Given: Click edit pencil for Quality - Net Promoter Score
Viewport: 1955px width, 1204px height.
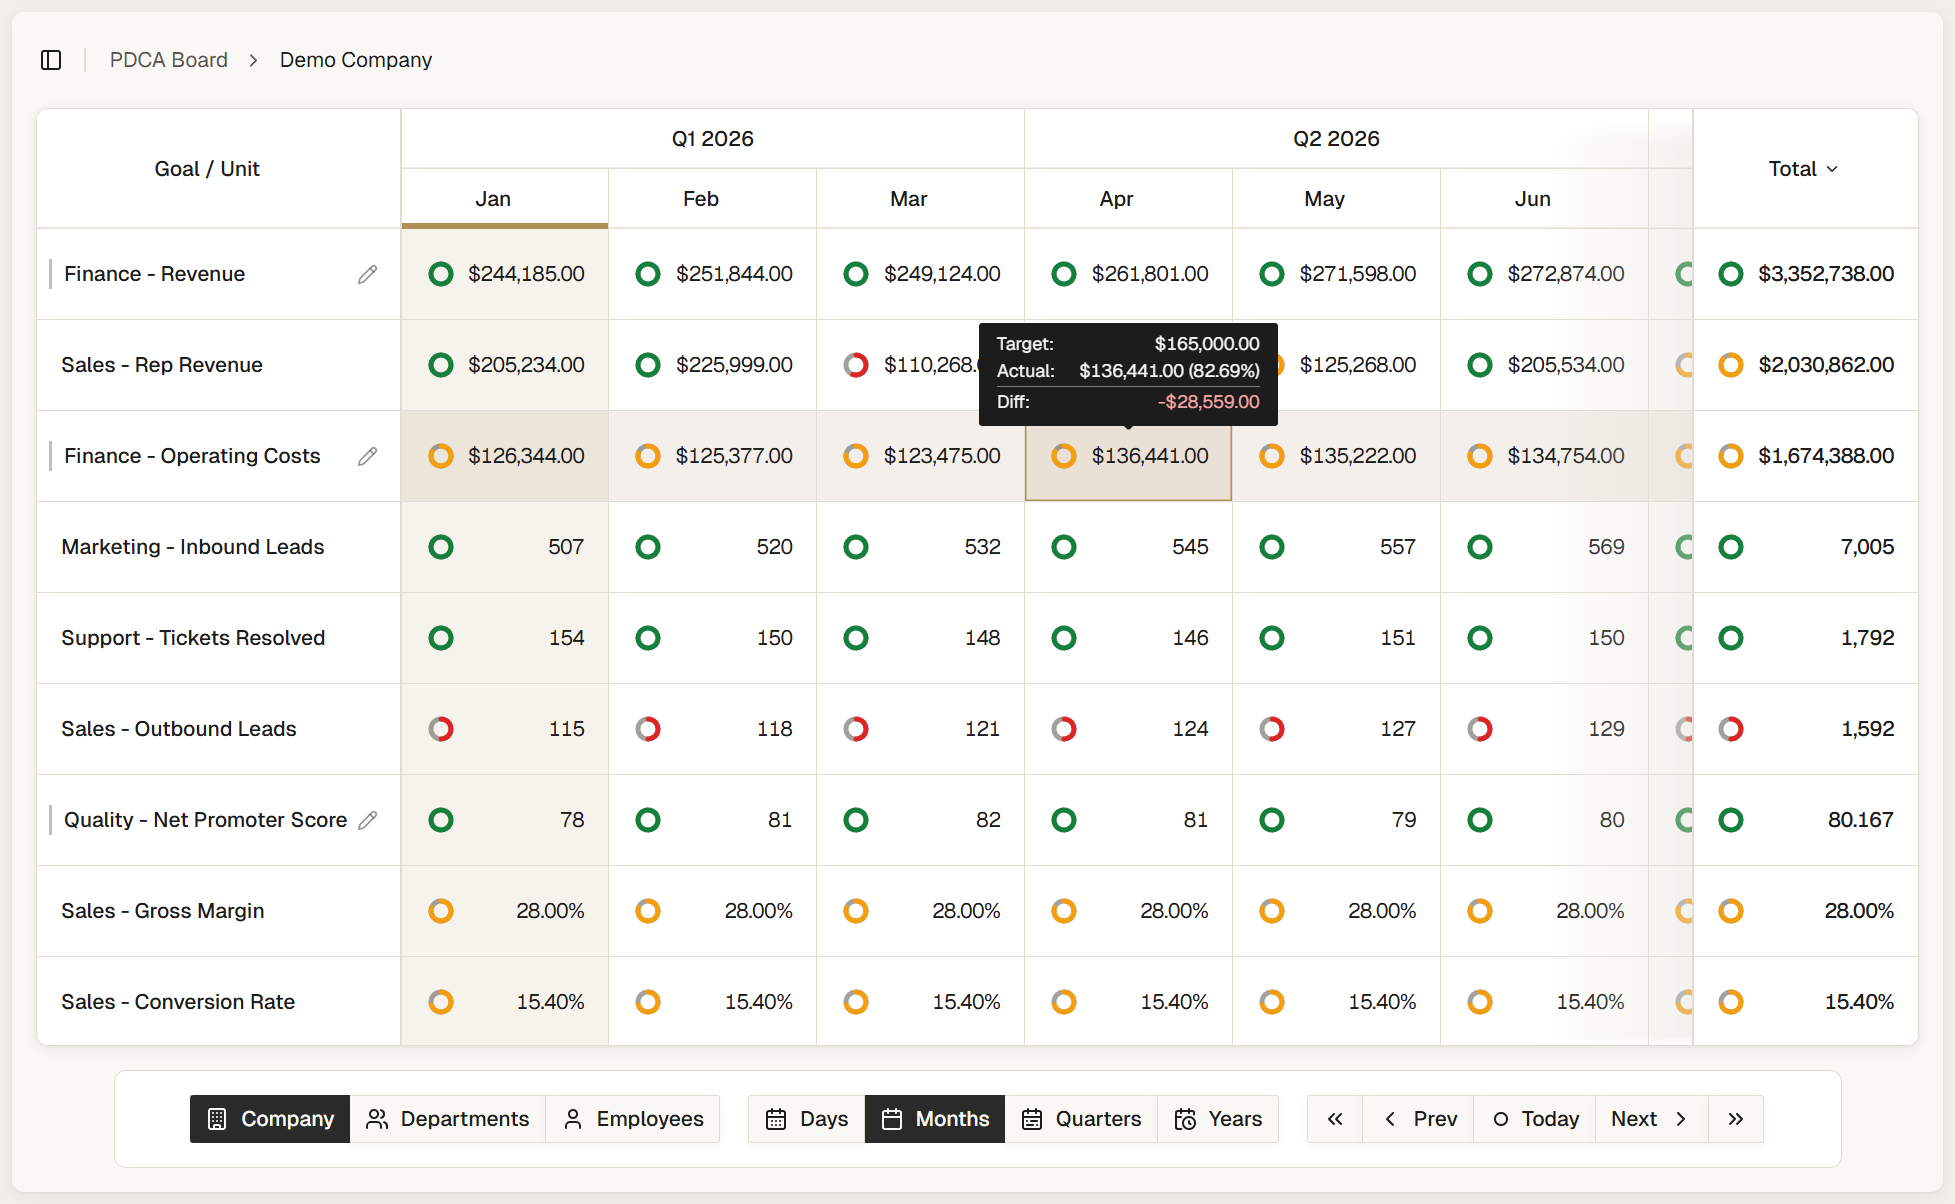Looking at the screenshot, I should coord(368,820).
